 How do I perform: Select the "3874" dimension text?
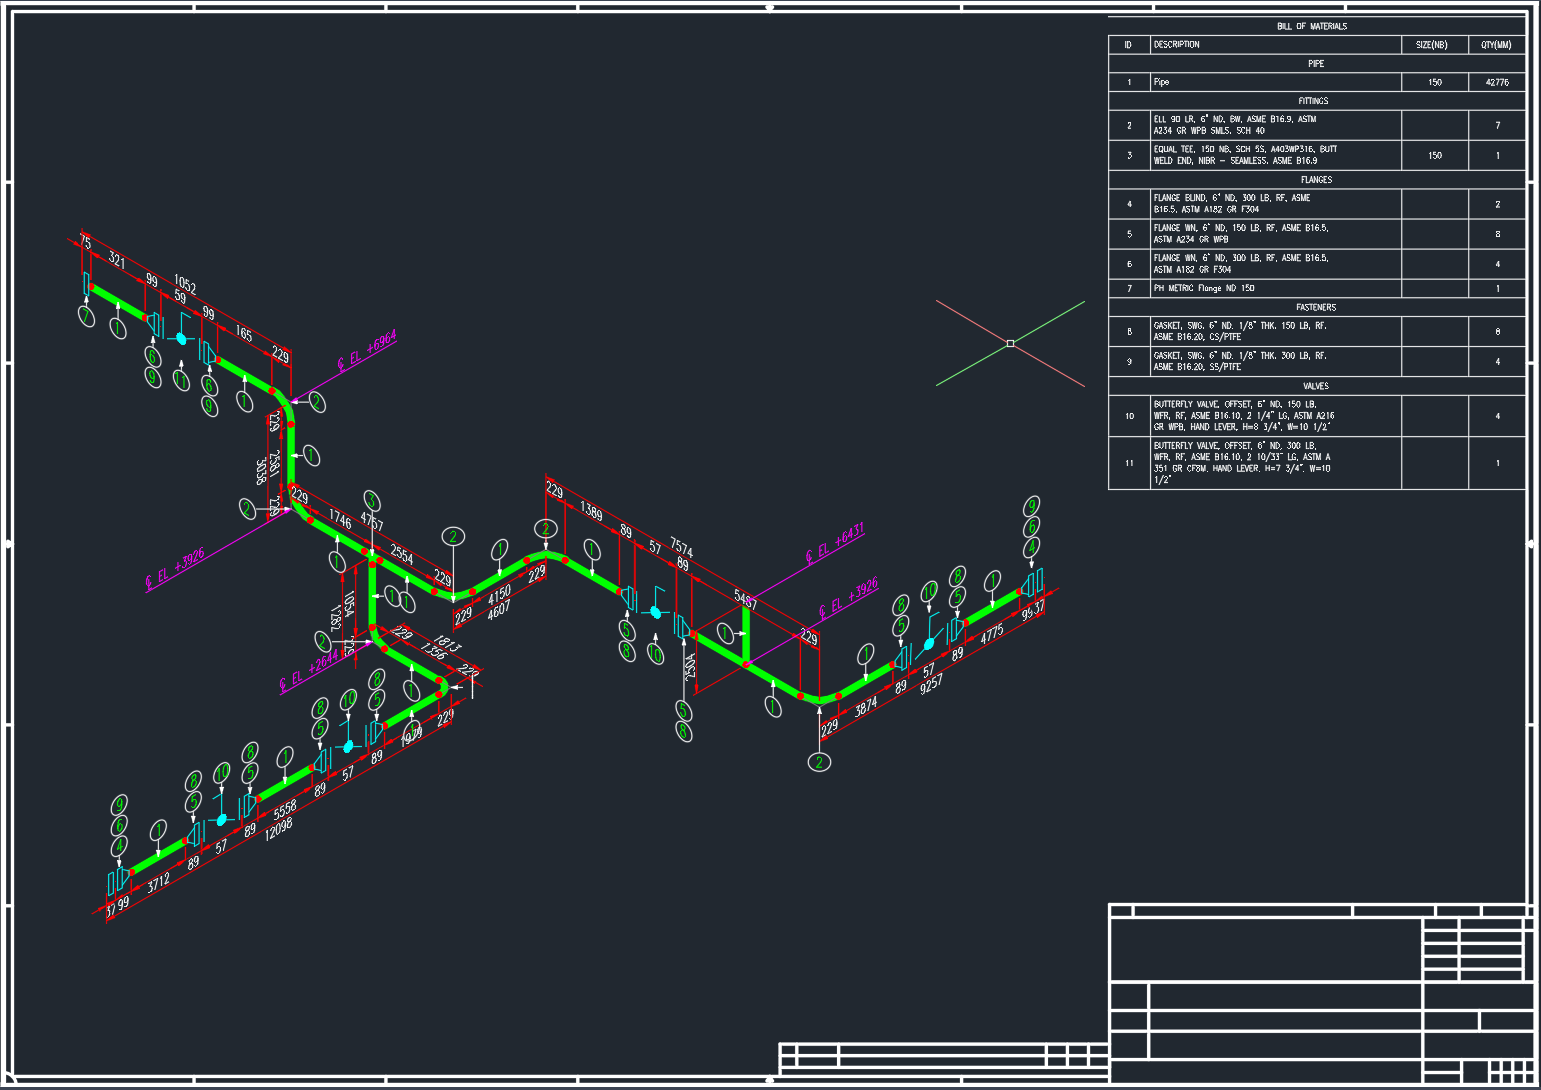pos(866,705)
